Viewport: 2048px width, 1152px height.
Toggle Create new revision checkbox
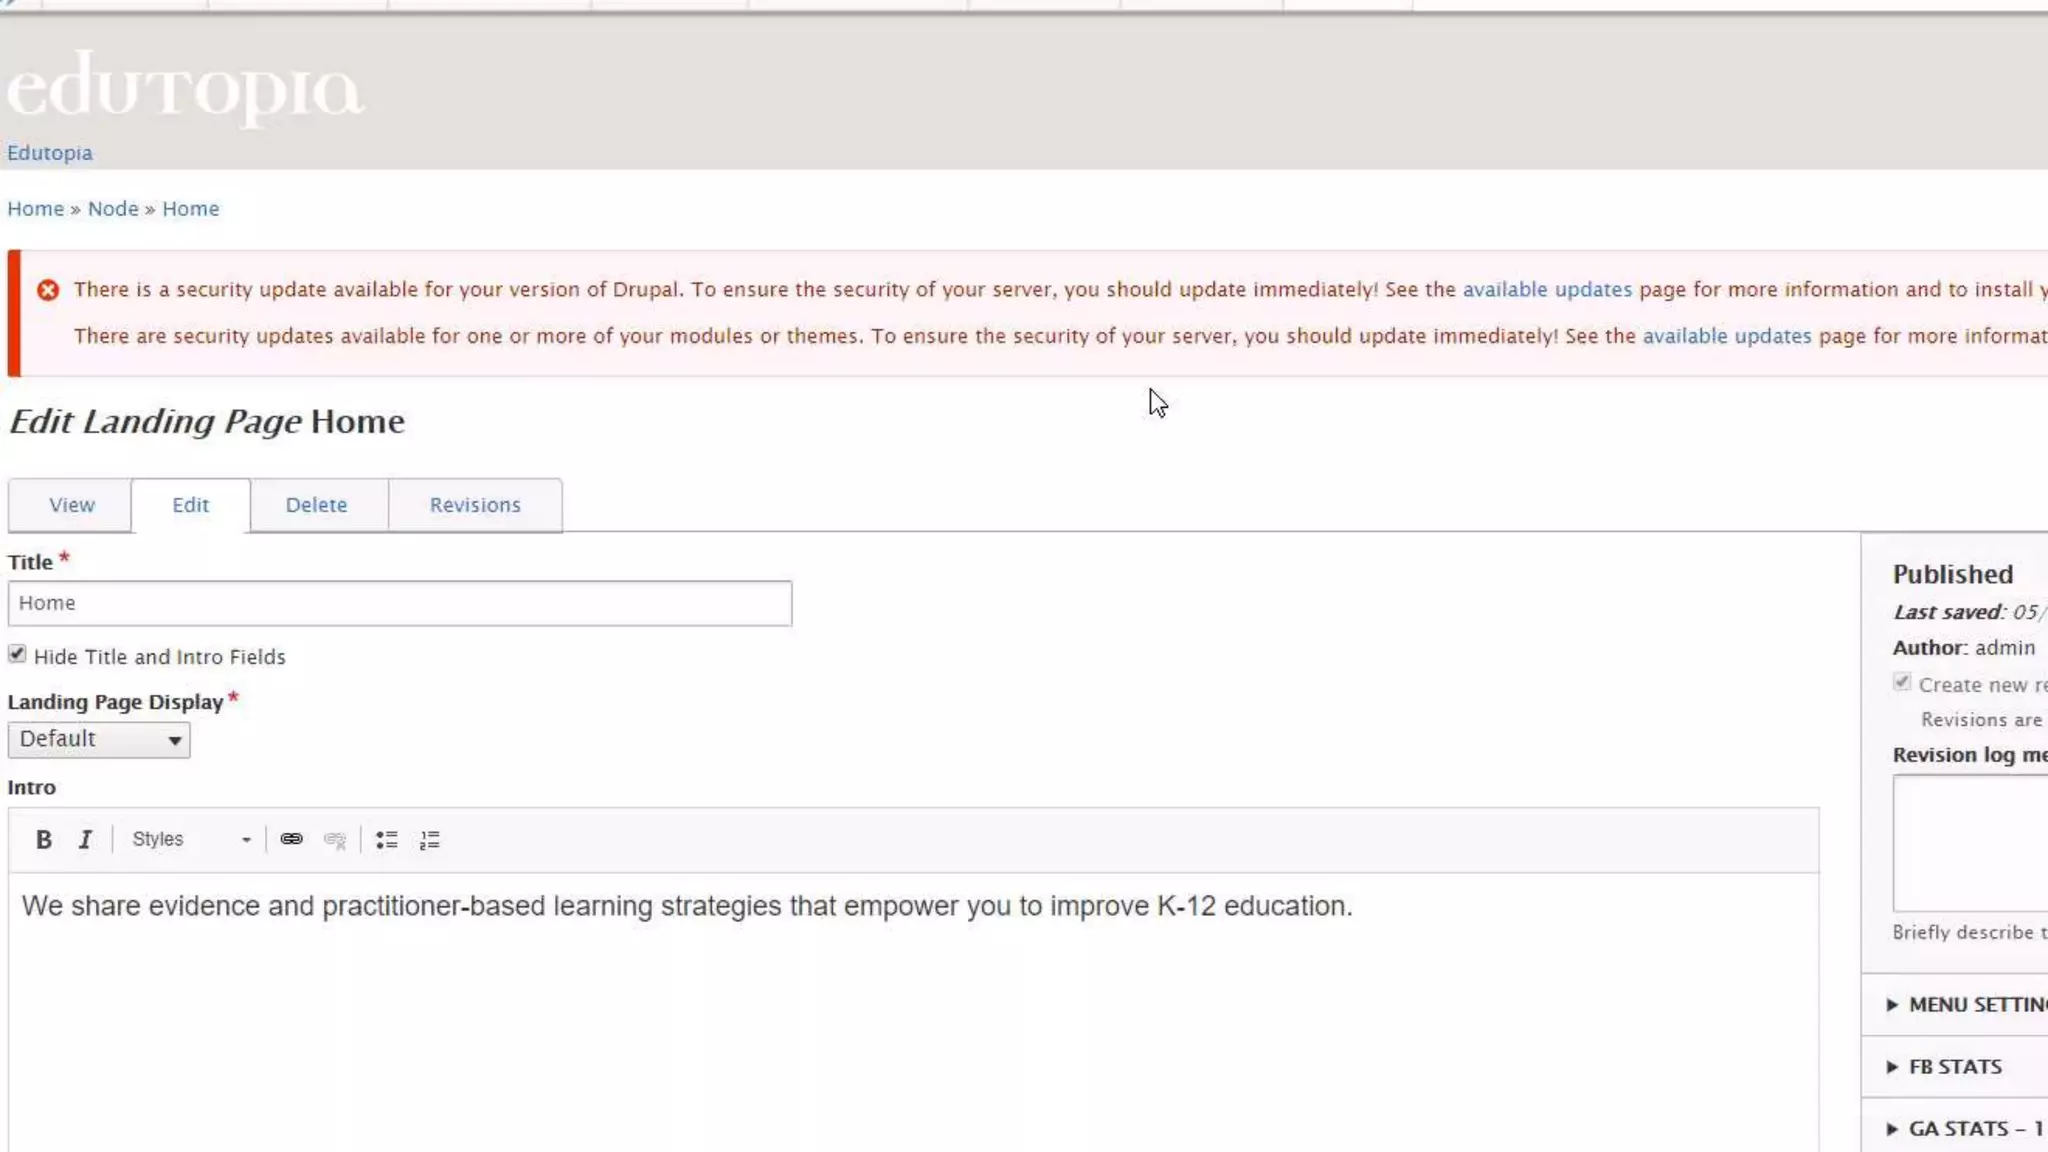click(1902, 683)
